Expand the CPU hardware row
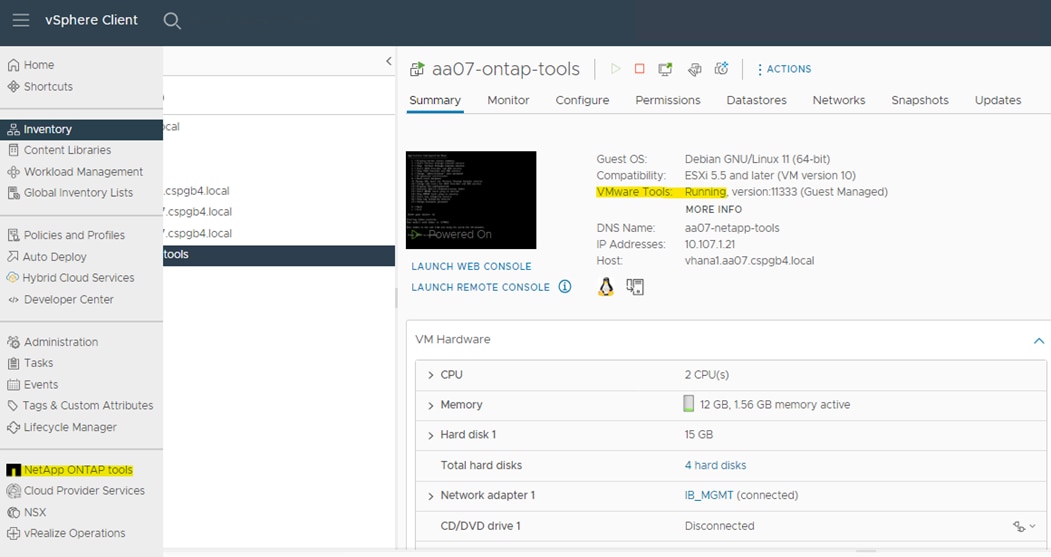Image resolution: width=1051 pixels, height=557 pixels. click(x=430, y=375)
